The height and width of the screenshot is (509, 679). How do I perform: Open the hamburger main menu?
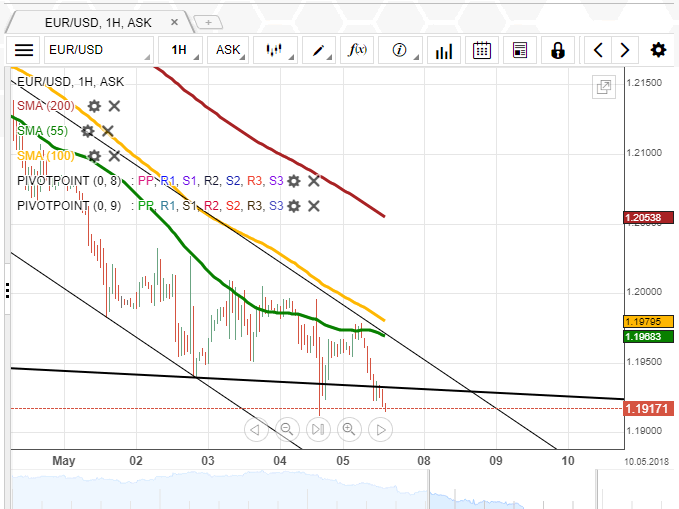tap(24, 50)
